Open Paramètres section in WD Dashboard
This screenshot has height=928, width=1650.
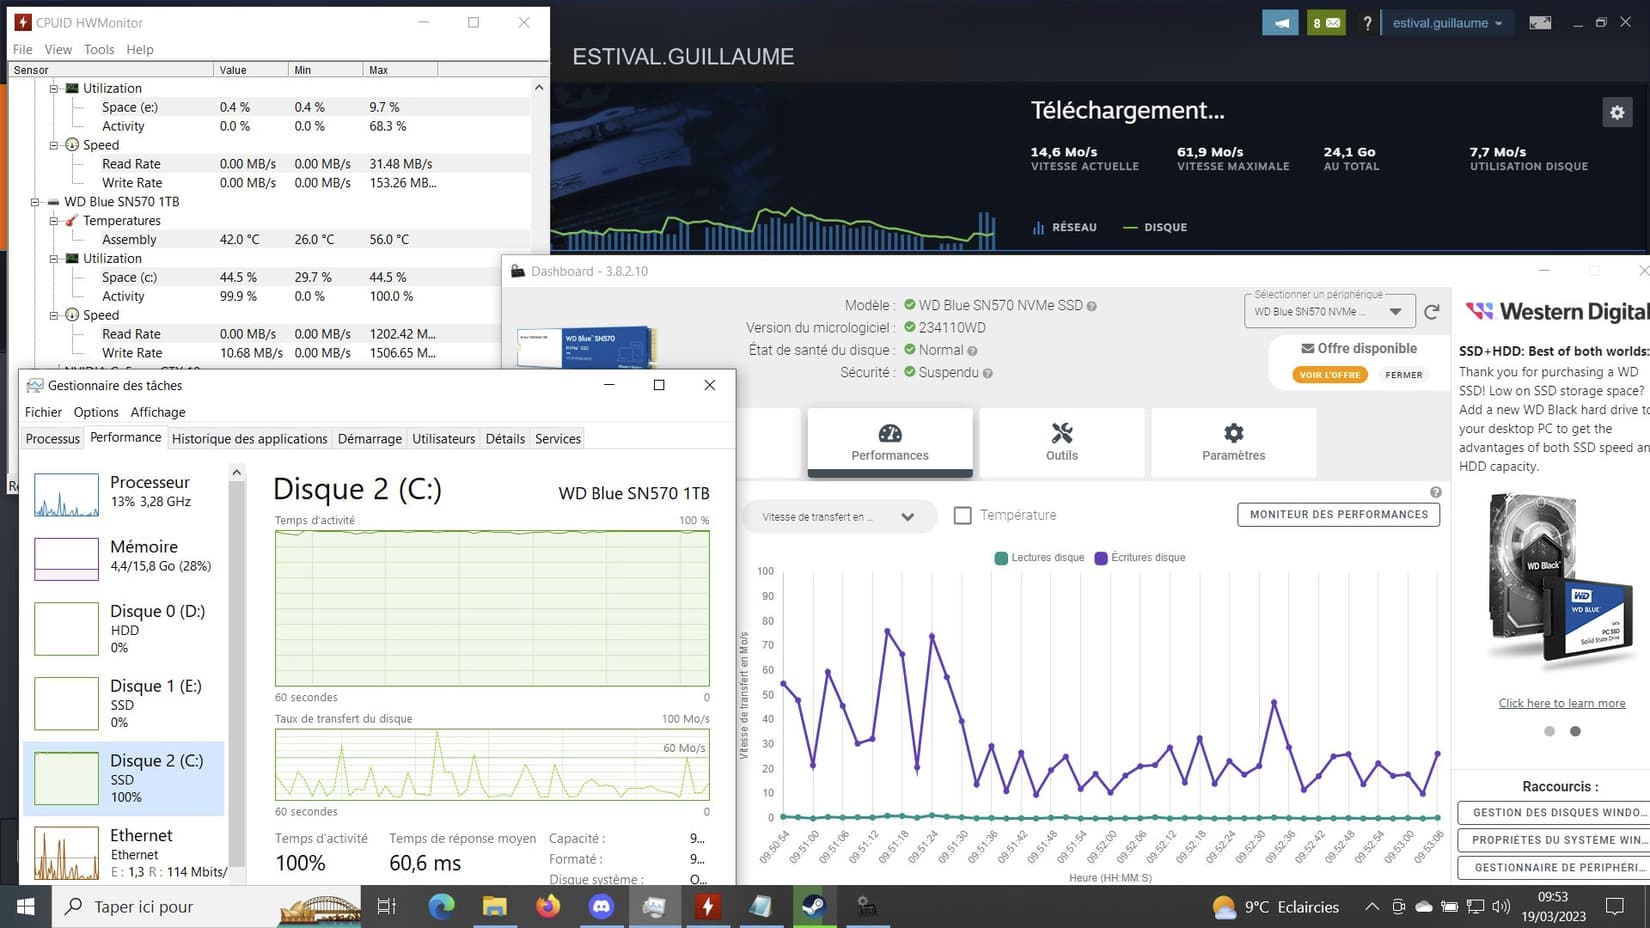pyautogui.click(x=1233, y=442)
